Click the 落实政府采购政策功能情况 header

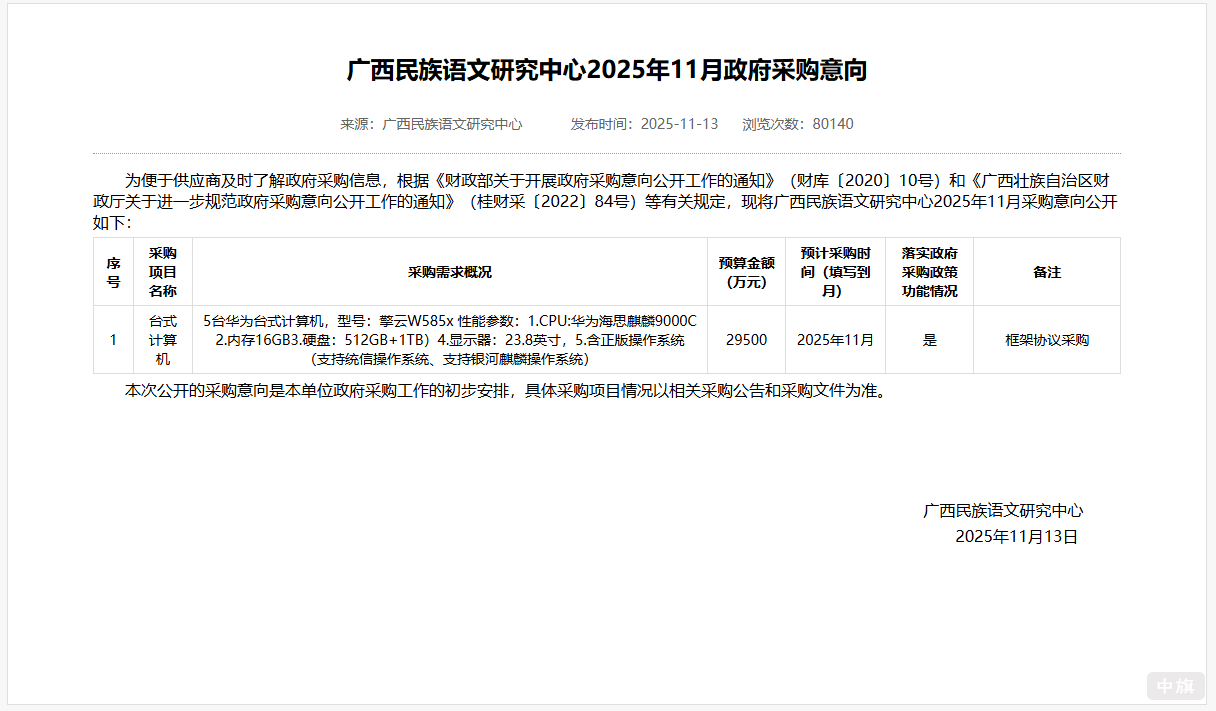[930, 271]
